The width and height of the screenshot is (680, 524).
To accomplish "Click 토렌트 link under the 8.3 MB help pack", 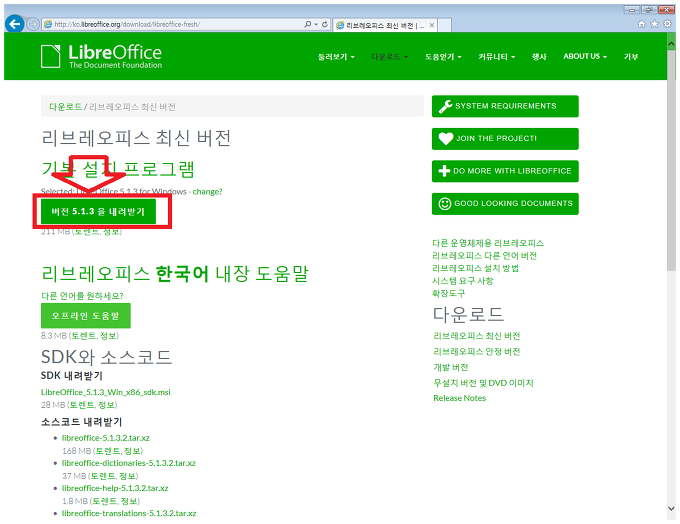I will (x=83, y=336).
